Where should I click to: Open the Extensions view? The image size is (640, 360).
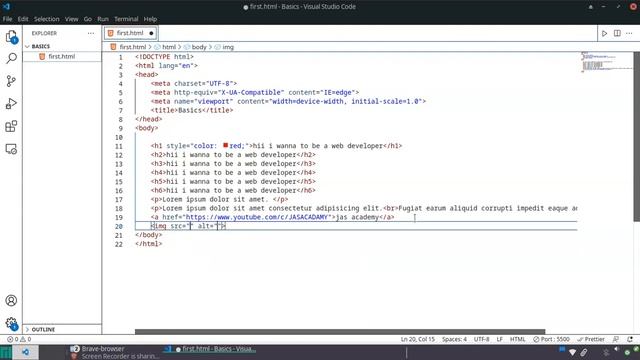tap(11, 126)
